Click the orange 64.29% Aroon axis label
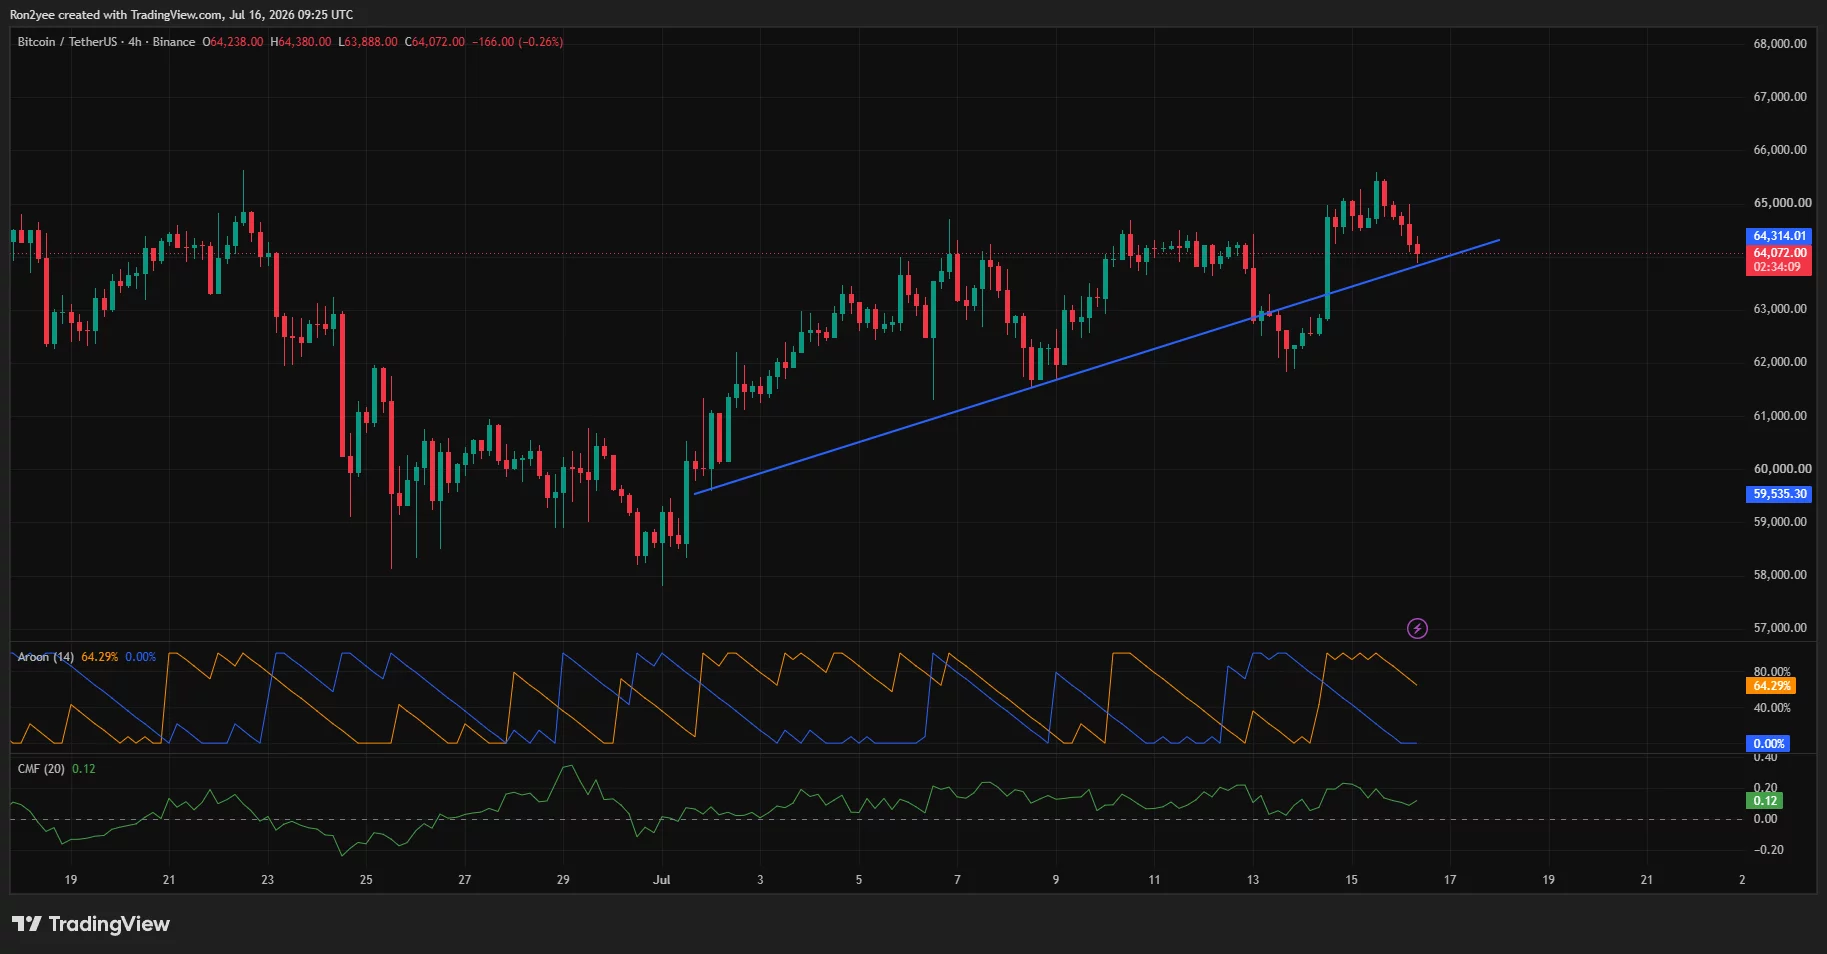 1770,686
